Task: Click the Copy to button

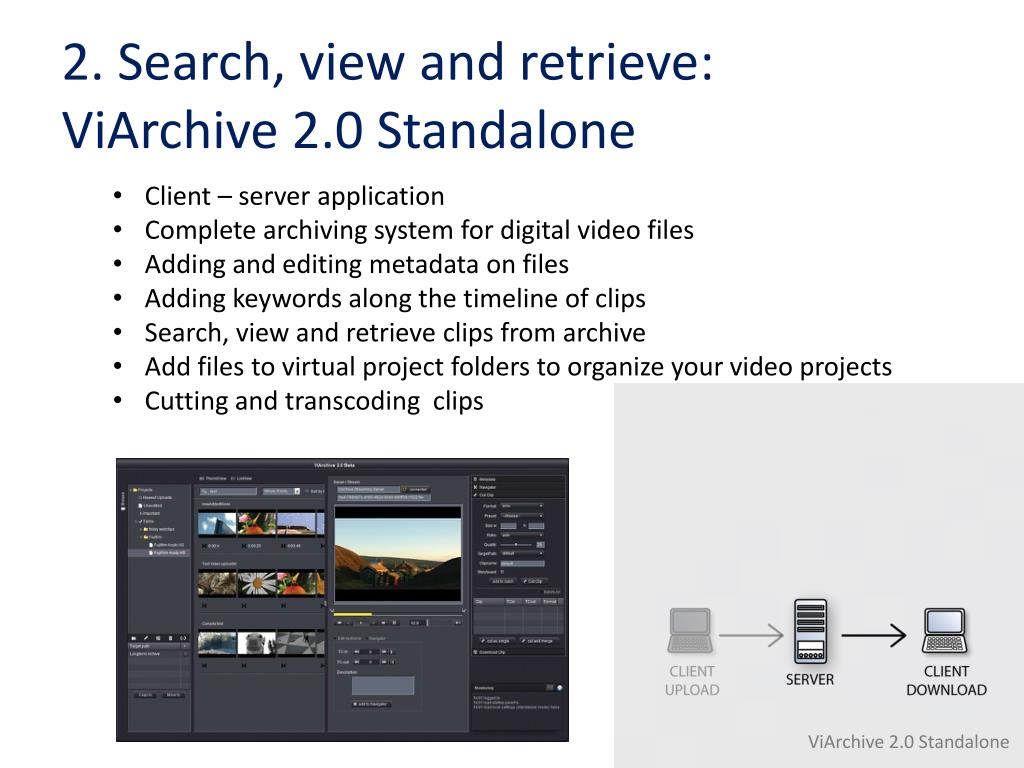Action: pyautogui.click(x=145, y=695)
